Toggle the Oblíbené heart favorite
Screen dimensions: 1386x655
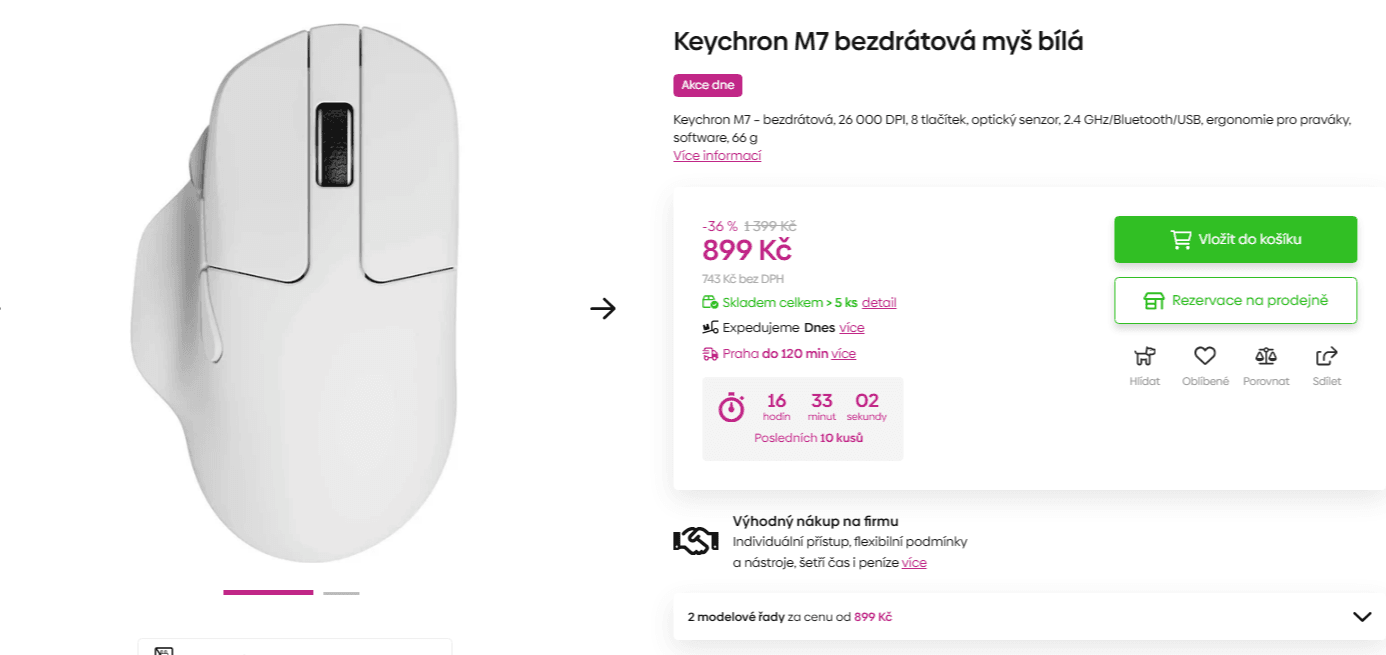pos(1205,357)
